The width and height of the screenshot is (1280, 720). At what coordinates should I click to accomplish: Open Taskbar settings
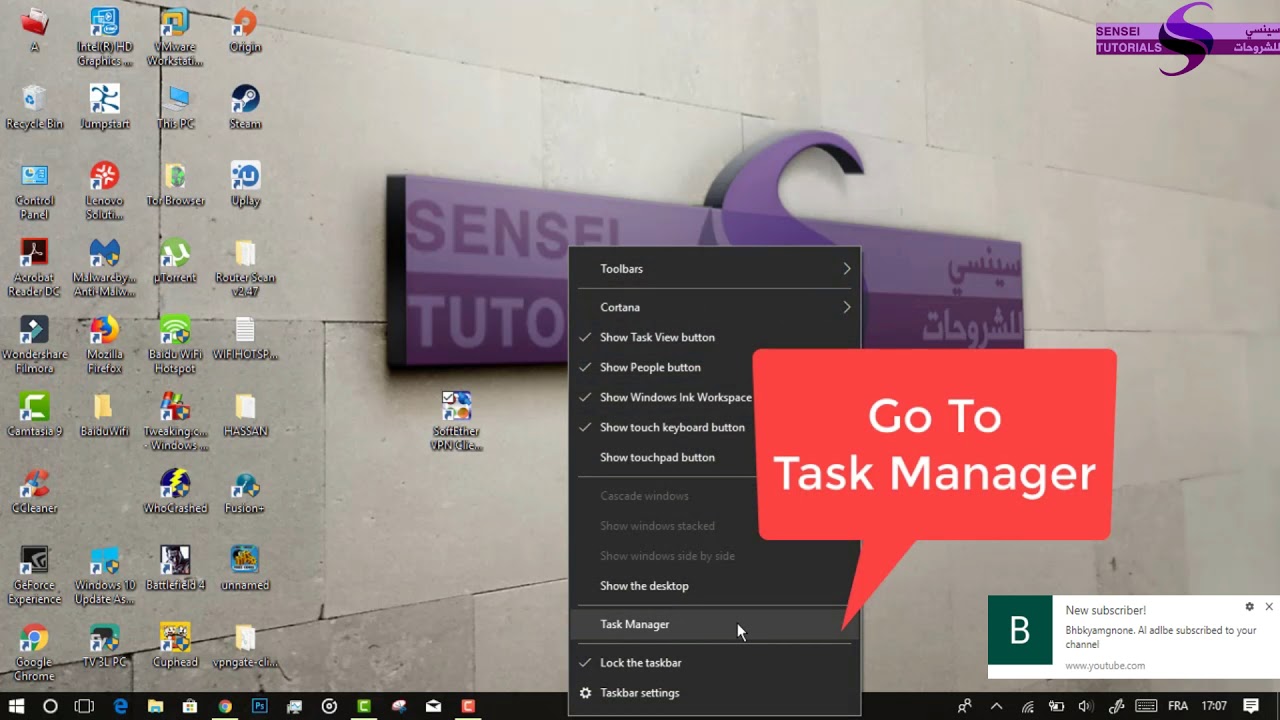point(714,692)
